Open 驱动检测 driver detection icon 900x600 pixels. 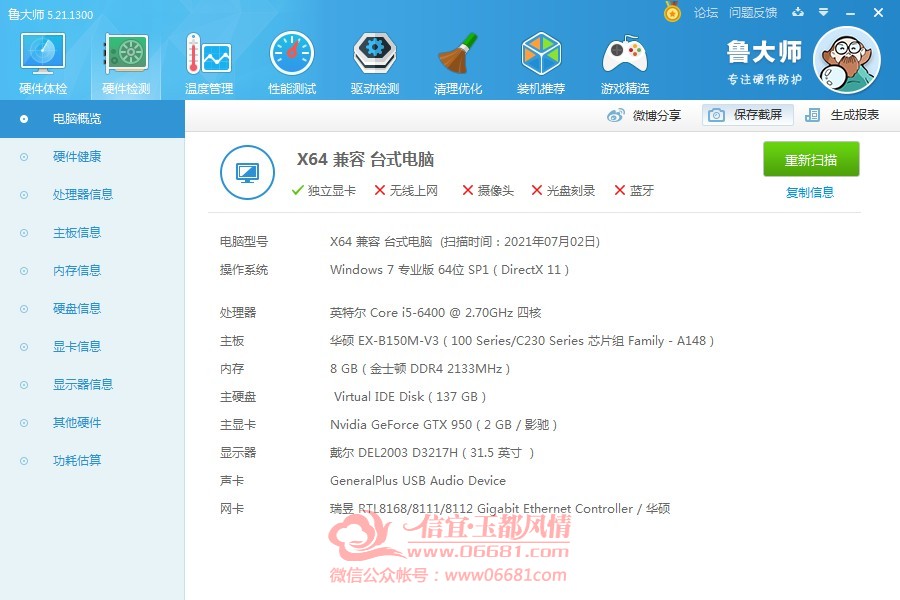point(375,63)
